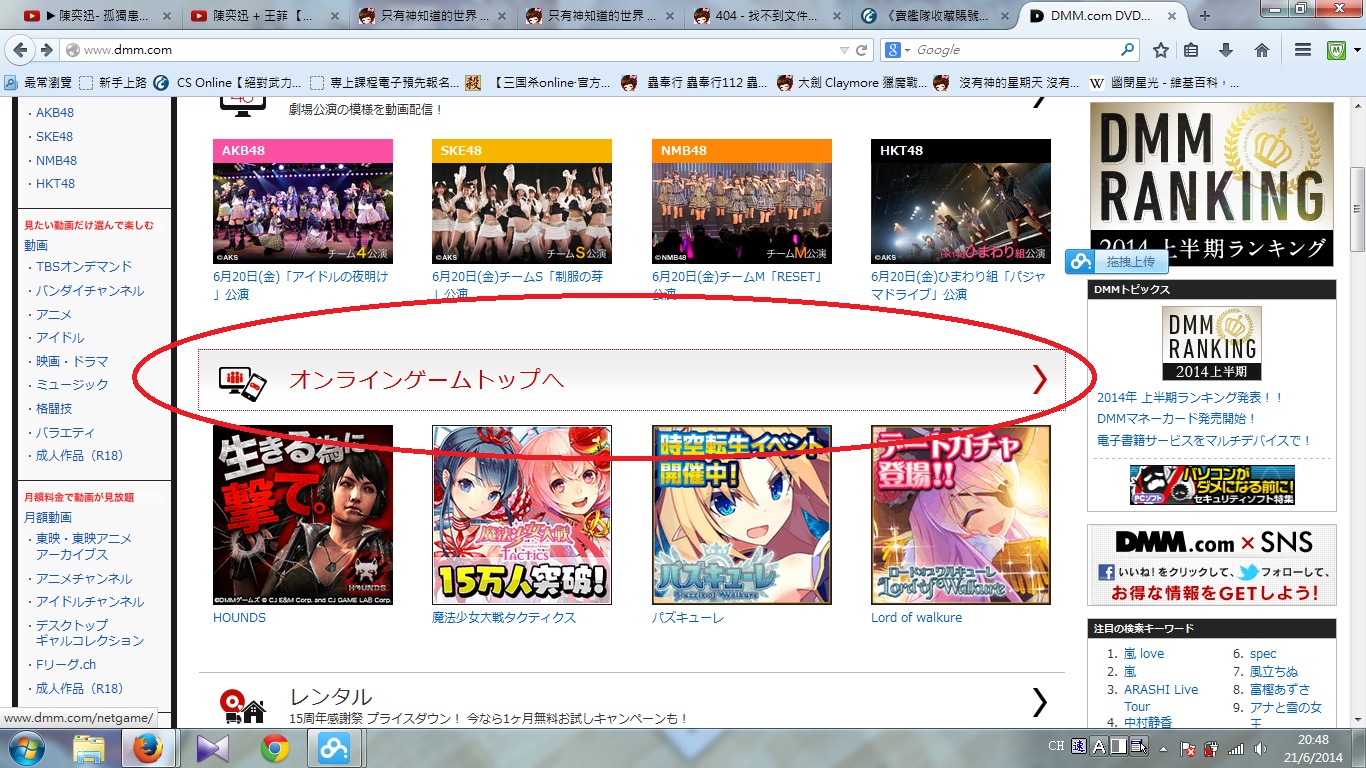Screen dimensions: 1366x768
Task: Open the レンタル section heading
Action: [x=331, y=697]
